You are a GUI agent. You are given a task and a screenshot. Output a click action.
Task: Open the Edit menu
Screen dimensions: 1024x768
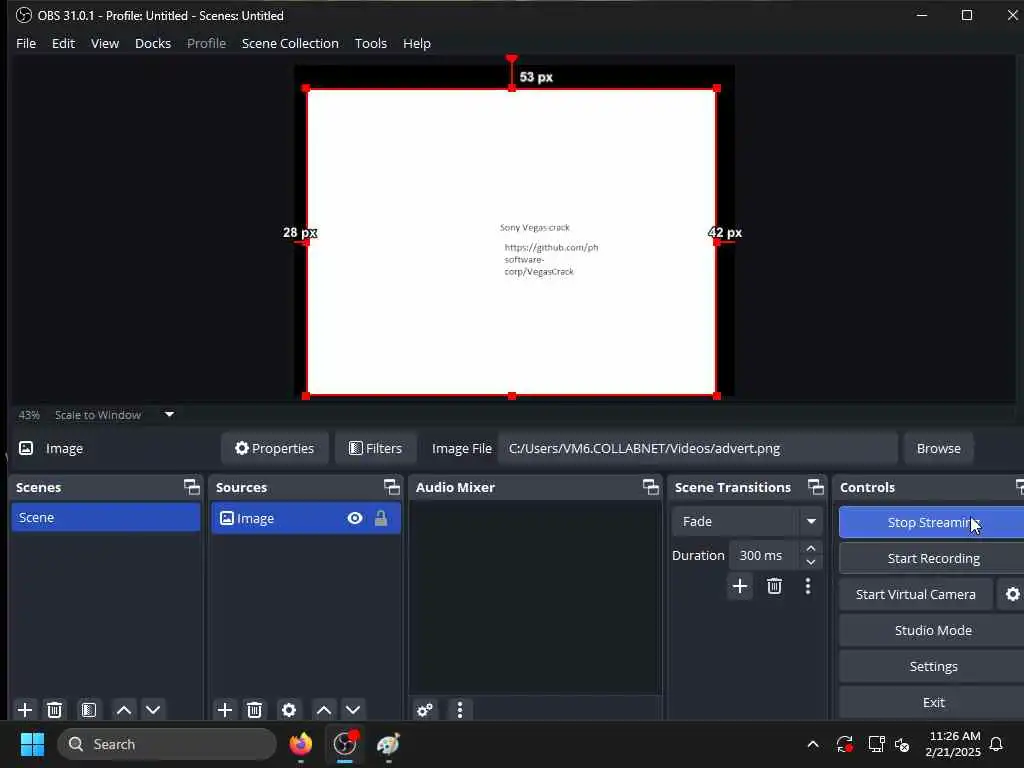(63, 43)
